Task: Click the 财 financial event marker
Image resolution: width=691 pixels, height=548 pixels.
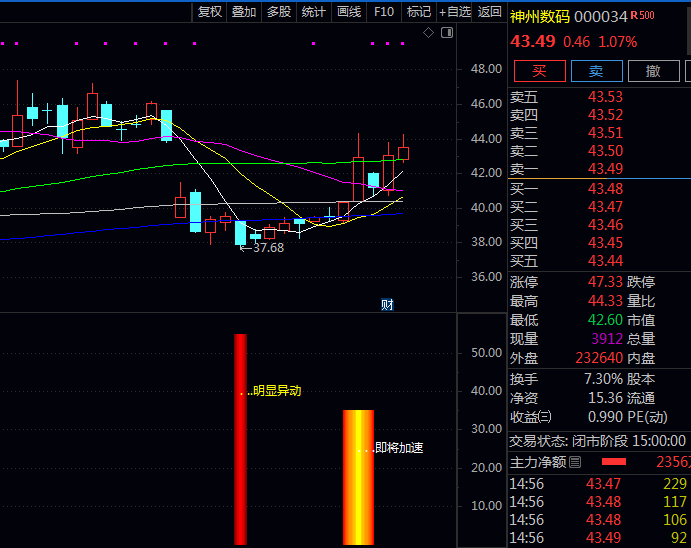Action: (387, 304)
